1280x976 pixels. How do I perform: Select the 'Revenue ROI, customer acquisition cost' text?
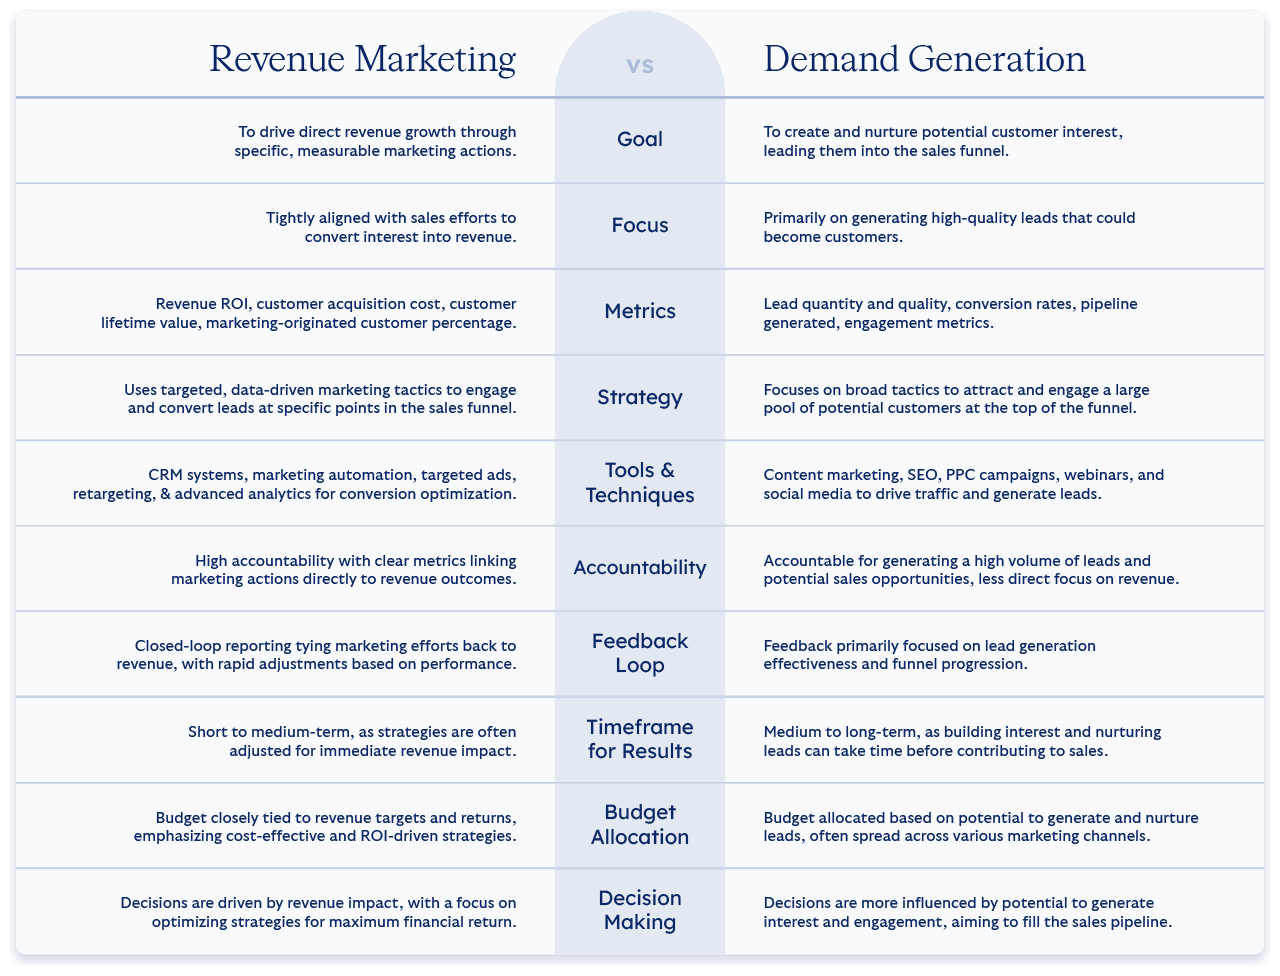309,313
